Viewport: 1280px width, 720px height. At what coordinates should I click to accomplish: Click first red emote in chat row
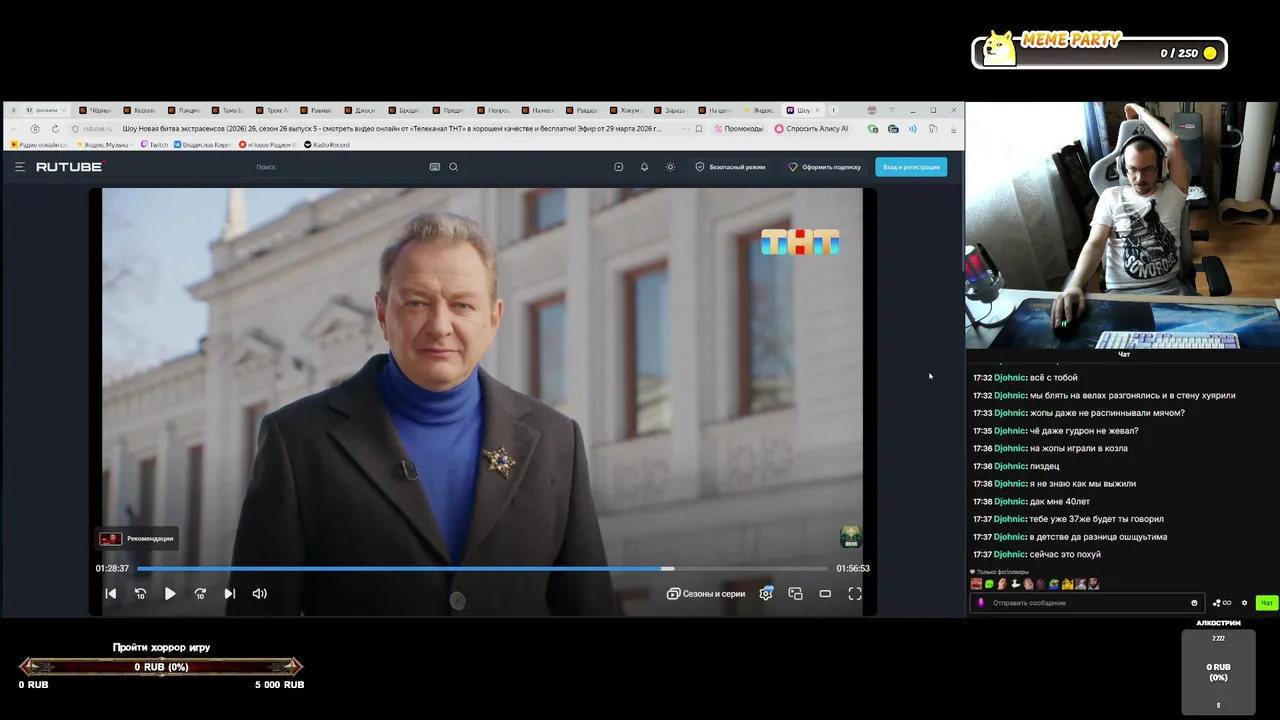(x=976, y=584)
